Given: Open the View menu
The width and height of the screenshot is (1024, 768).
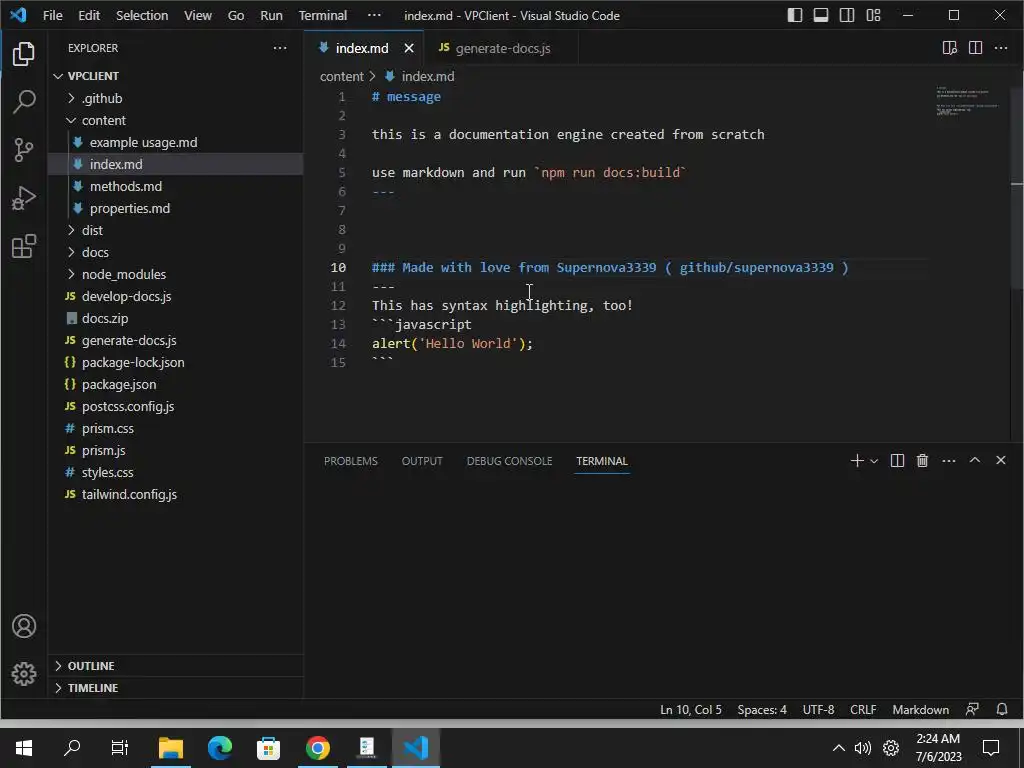Looking at the screenshot, I should 197,15.
